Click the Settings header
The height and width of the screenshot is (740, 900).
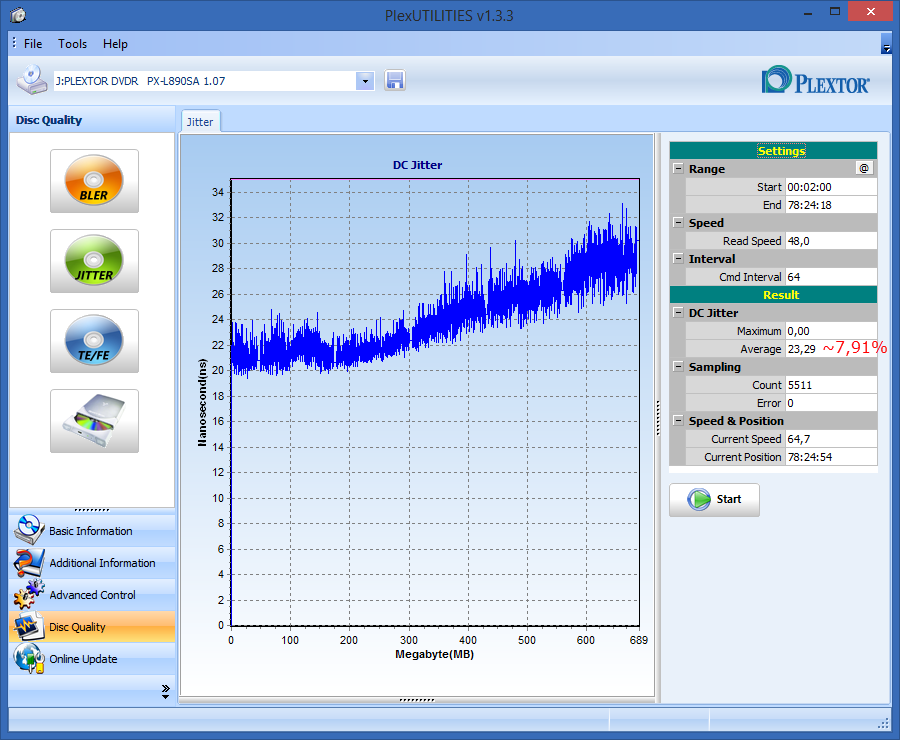pos(773,150)
